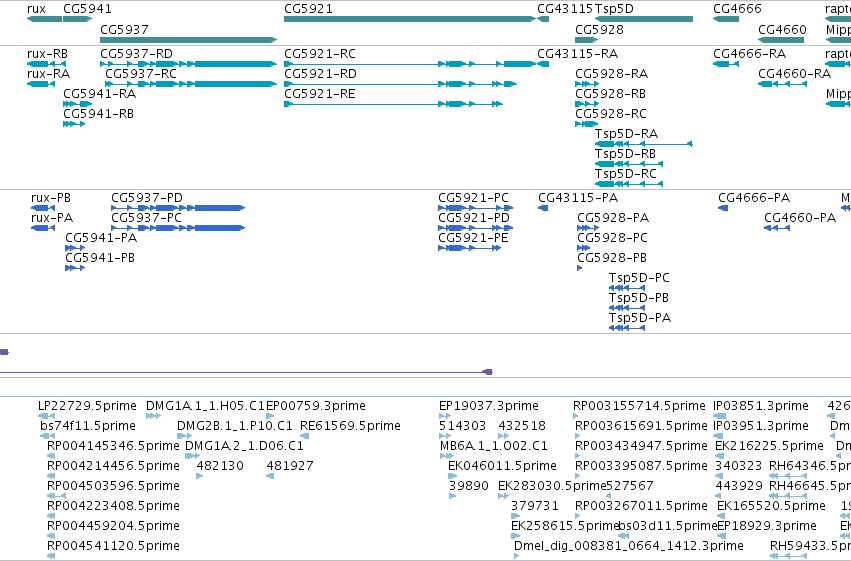Select transcript CG5937-RD
The height and width of the screenshot is (561, 851).
click(136, 54)
